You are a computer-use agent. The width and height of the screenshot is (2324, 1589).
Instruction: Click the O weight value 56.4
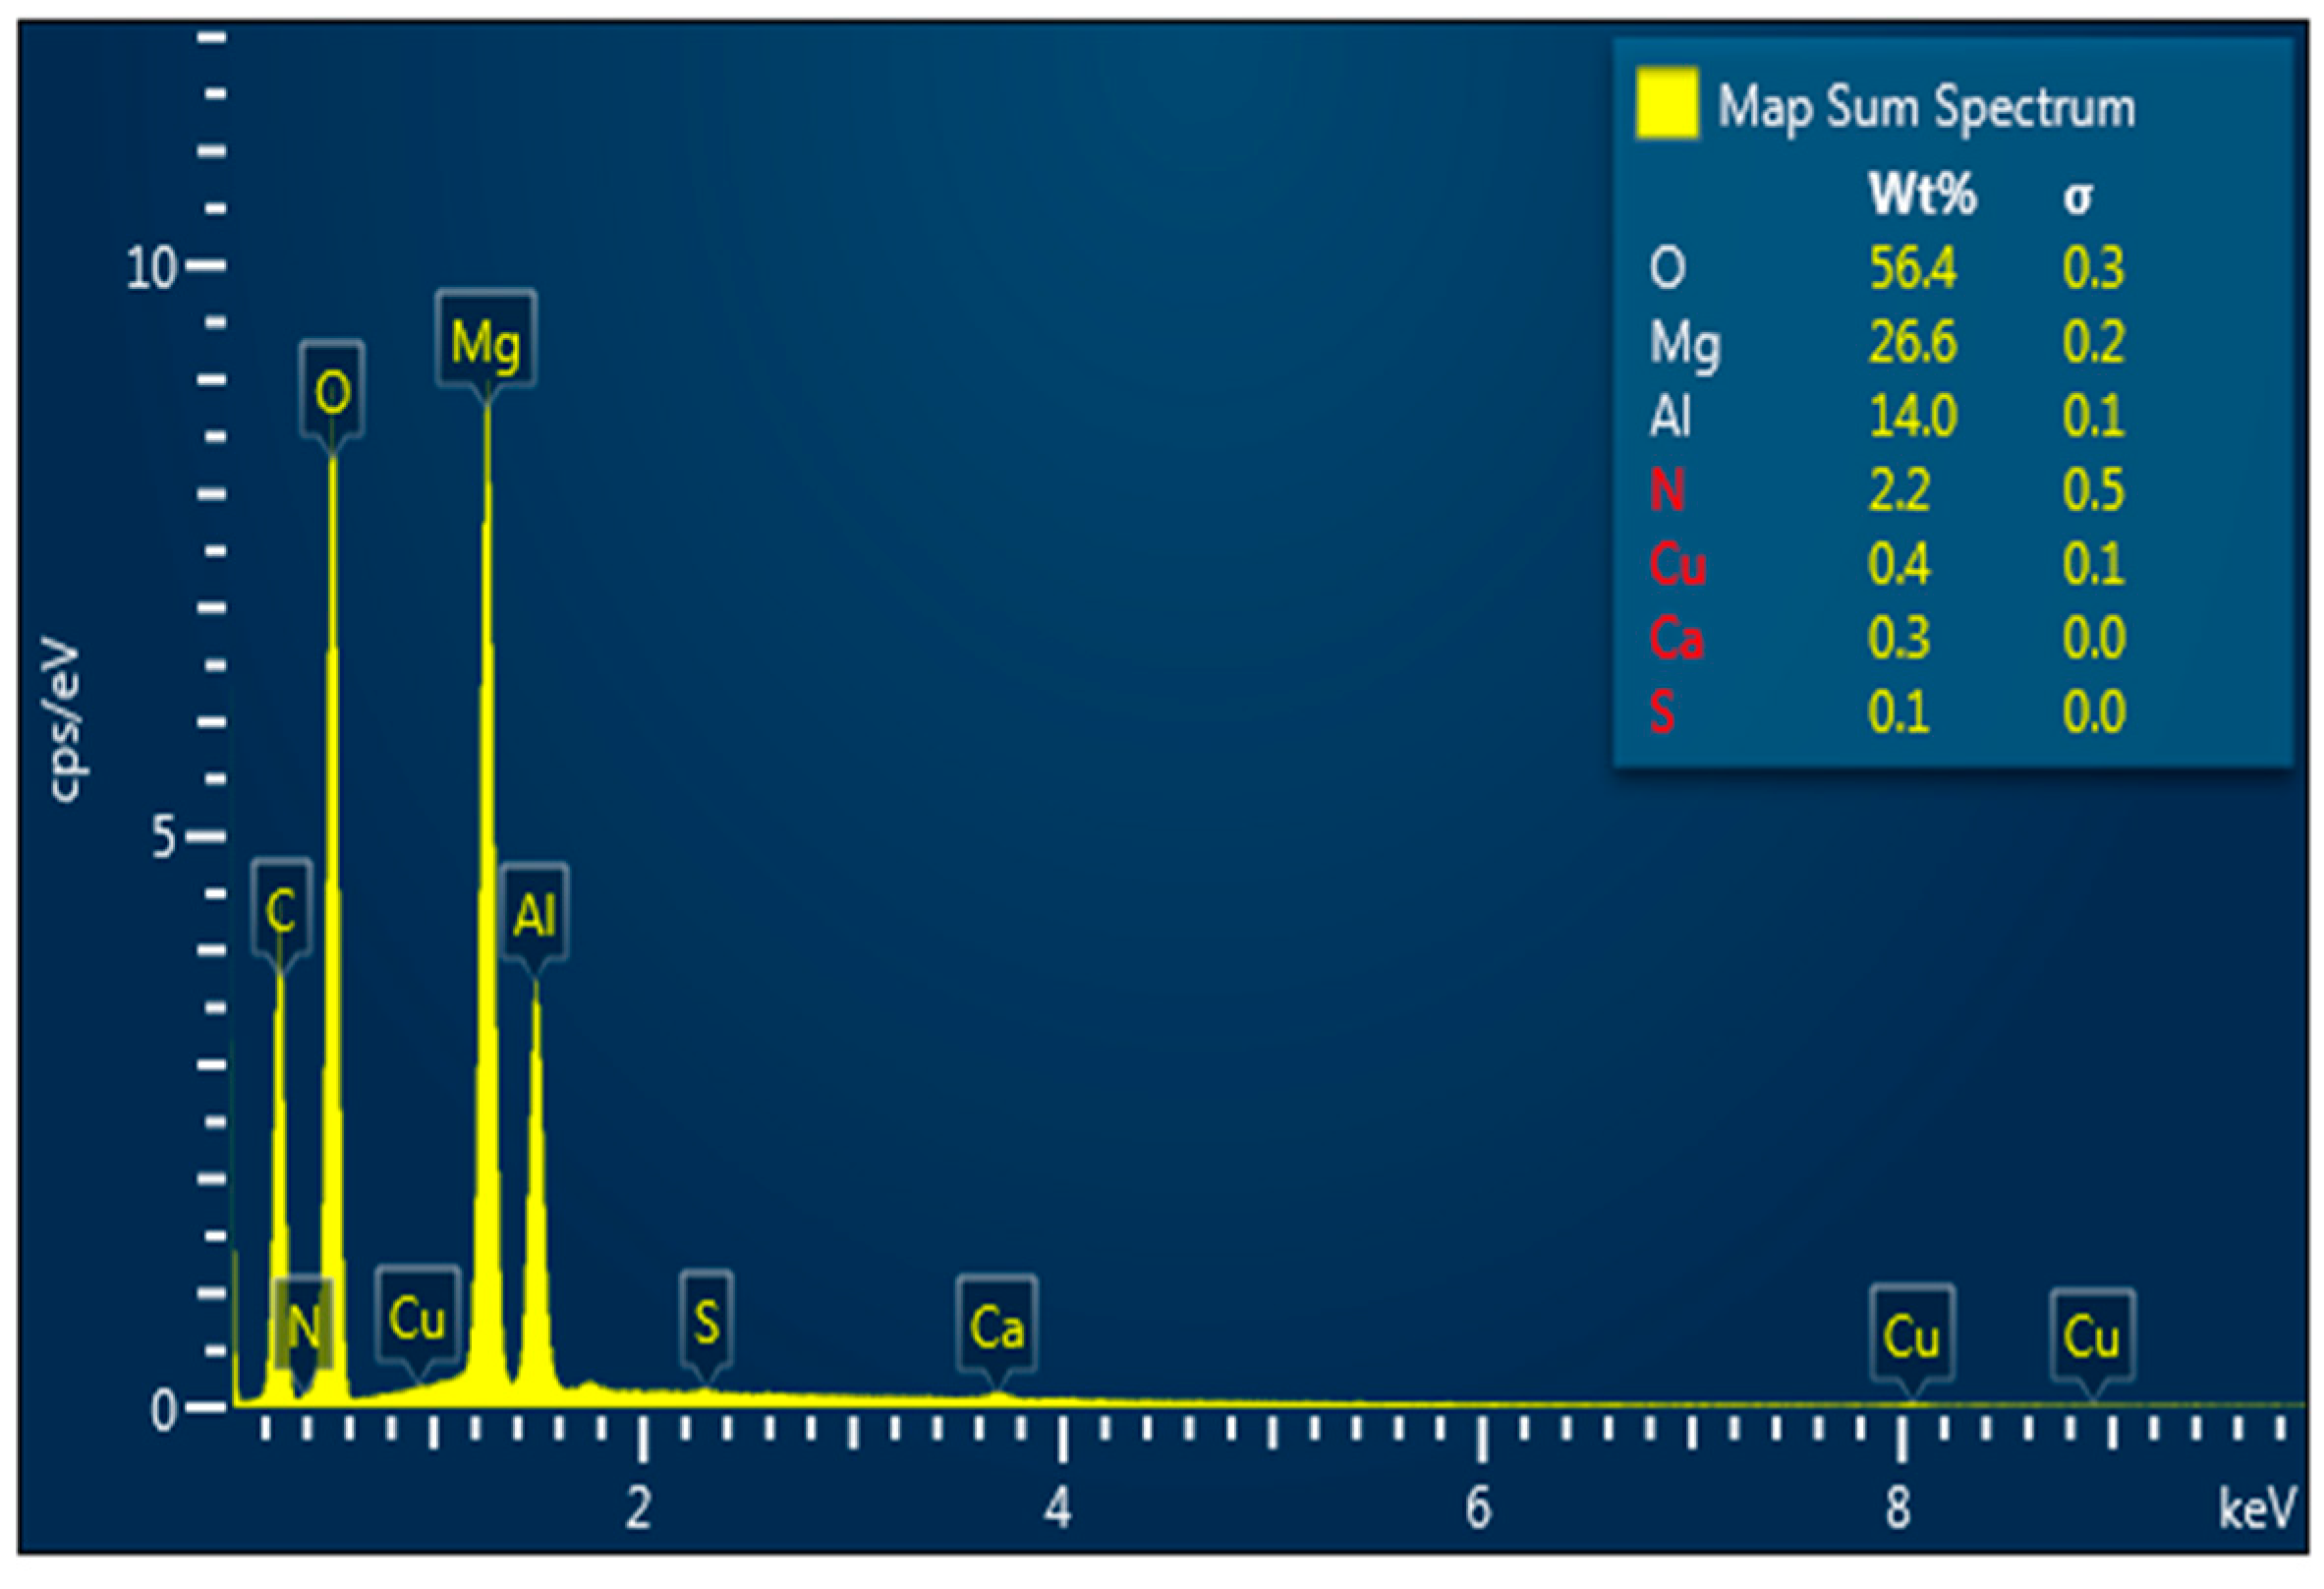pyautogui.click(x=1912, y=268)
